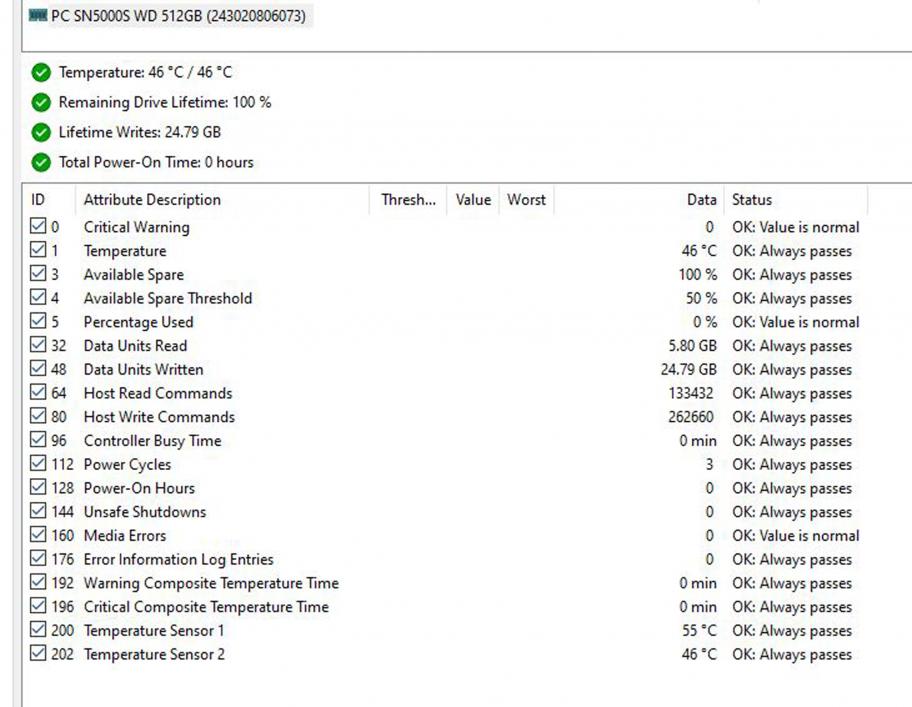The image size is (912, 707).
Task: Sort the list by Status column
Action: point(752,200)
